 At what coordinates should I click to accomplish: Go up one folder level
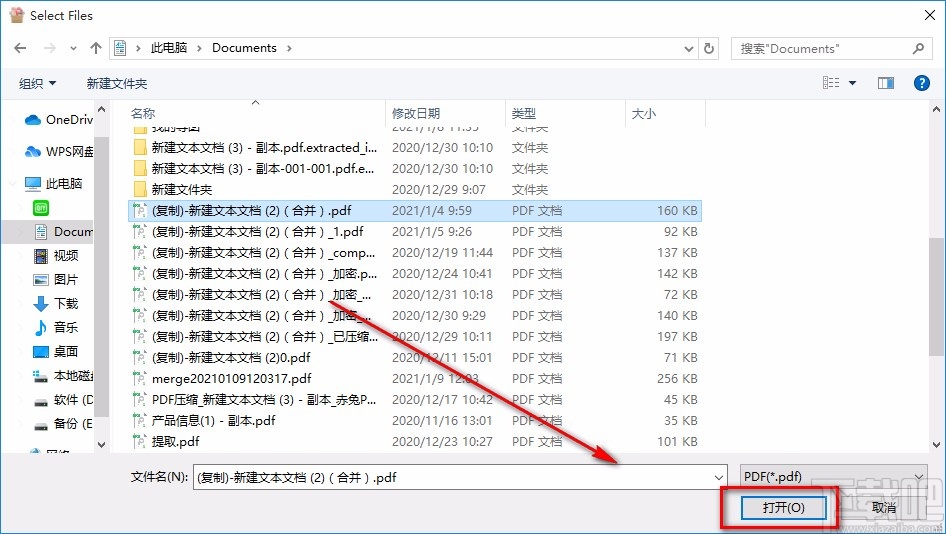point(95,48)
